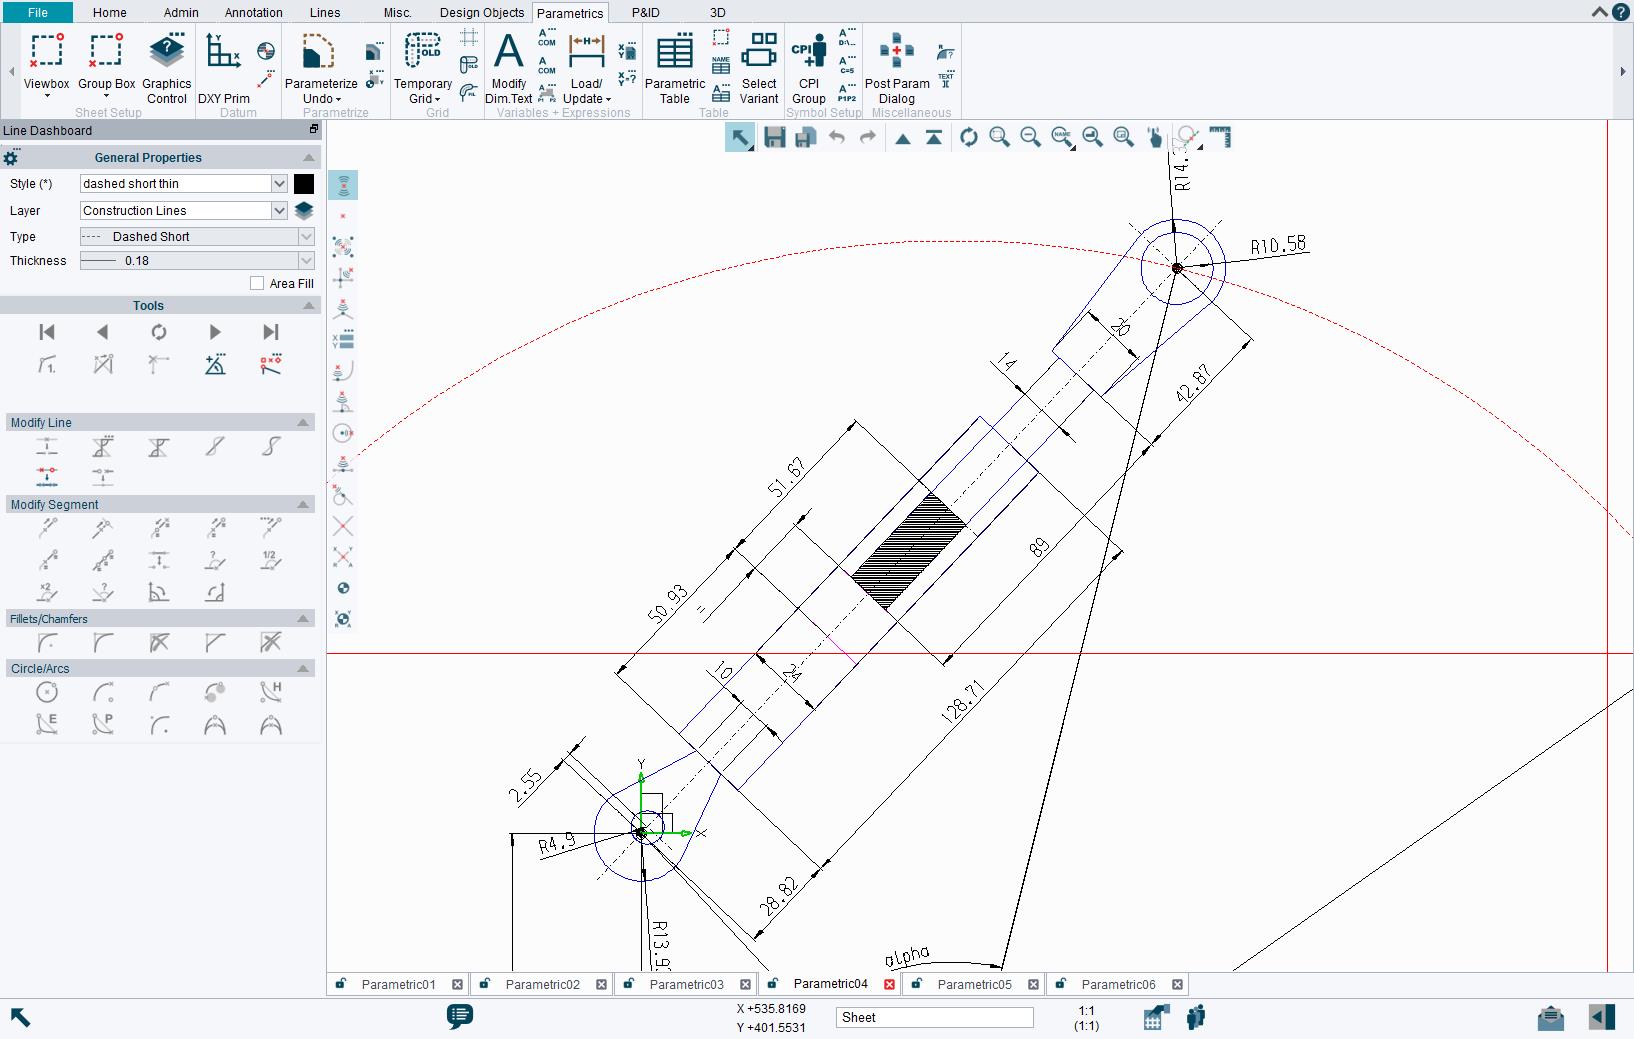Screen dimensions: 1634x1039
Task: Click the Select Variant button
Action: coord(759,65)
